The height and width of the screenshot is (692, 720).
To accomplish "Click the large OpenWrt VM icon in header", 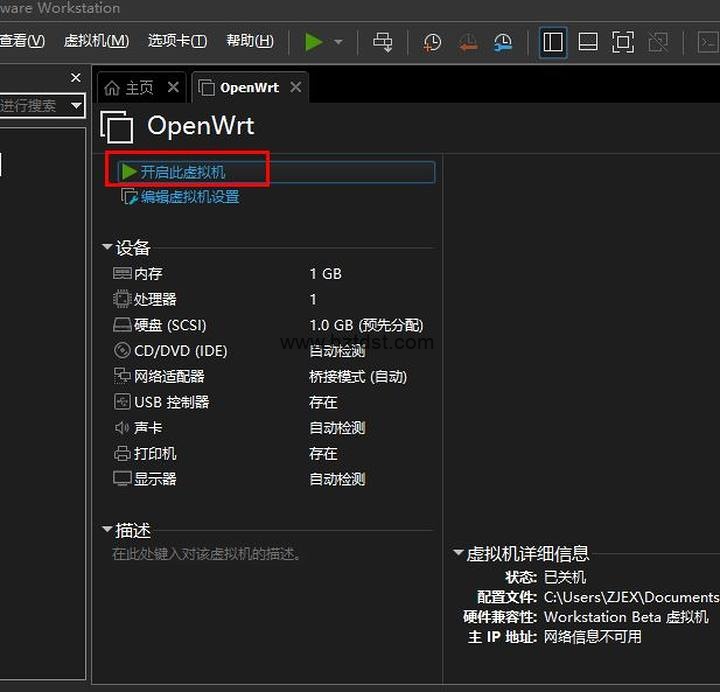I will click(x=117, y=127).
